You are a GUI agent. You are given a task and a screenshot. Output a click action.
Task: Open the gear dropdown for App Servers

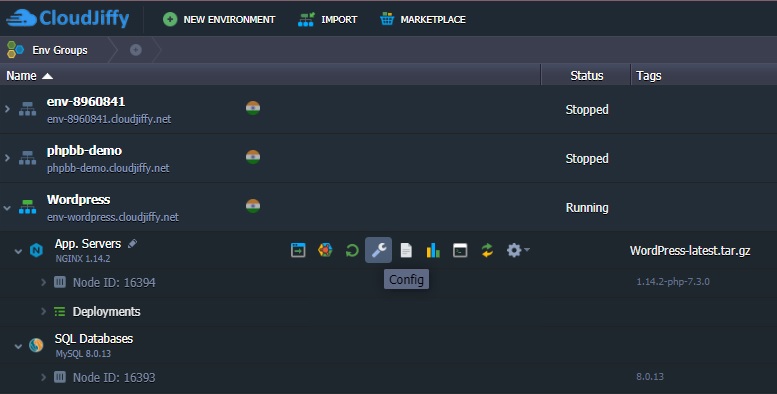(518, 250)
